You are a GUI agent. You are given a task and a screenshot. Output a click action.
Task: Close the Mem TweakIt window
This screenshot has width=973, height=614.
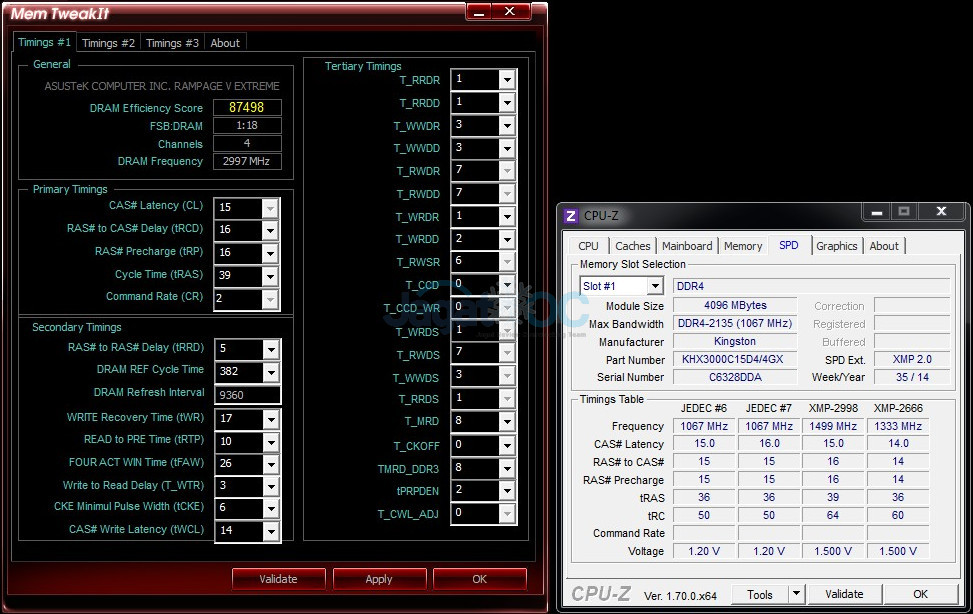click(512, 12)
